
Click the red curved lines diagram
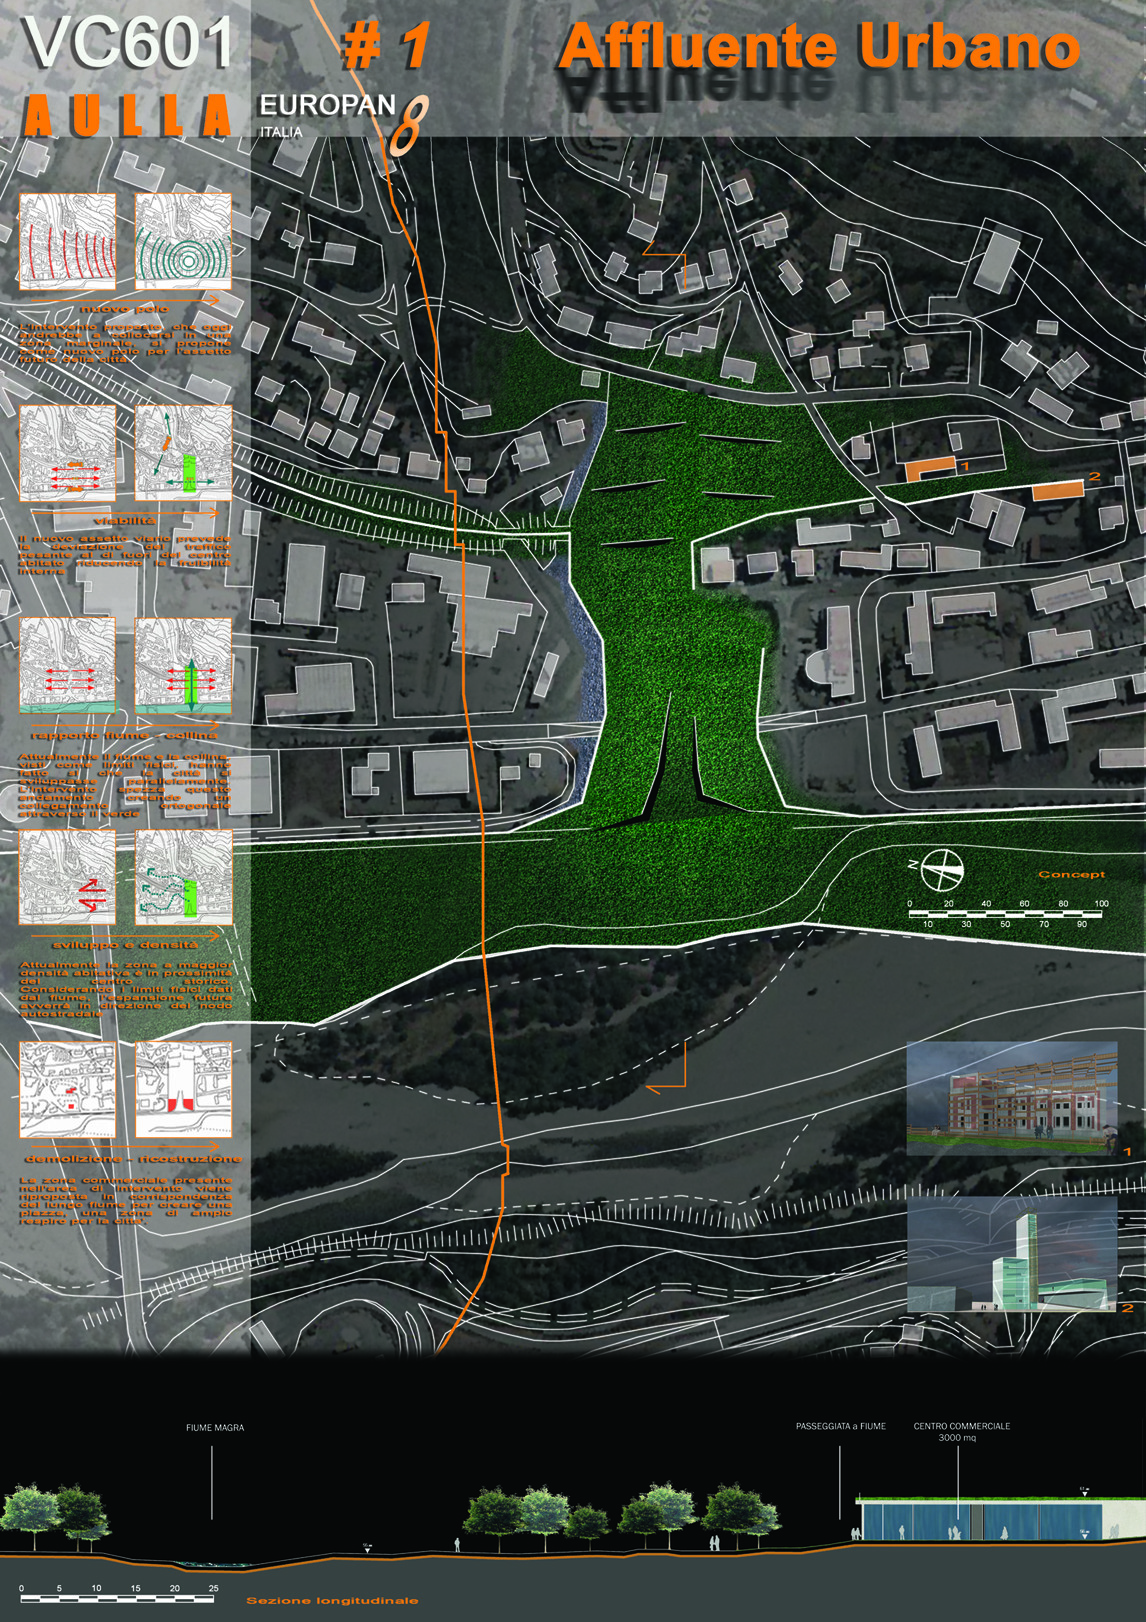coord(68,242)
